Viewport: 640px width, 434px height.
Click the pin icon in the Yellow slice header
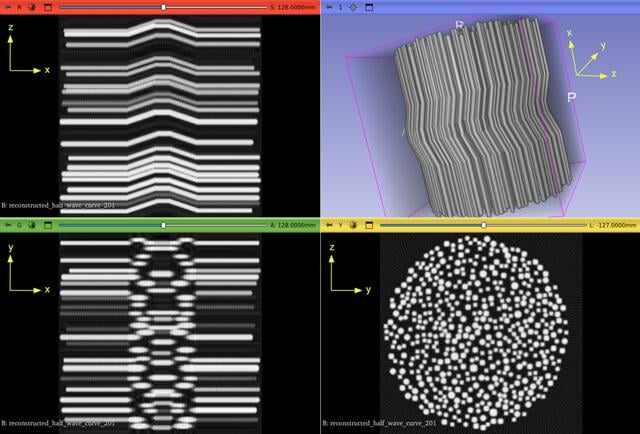coord(329,225)
